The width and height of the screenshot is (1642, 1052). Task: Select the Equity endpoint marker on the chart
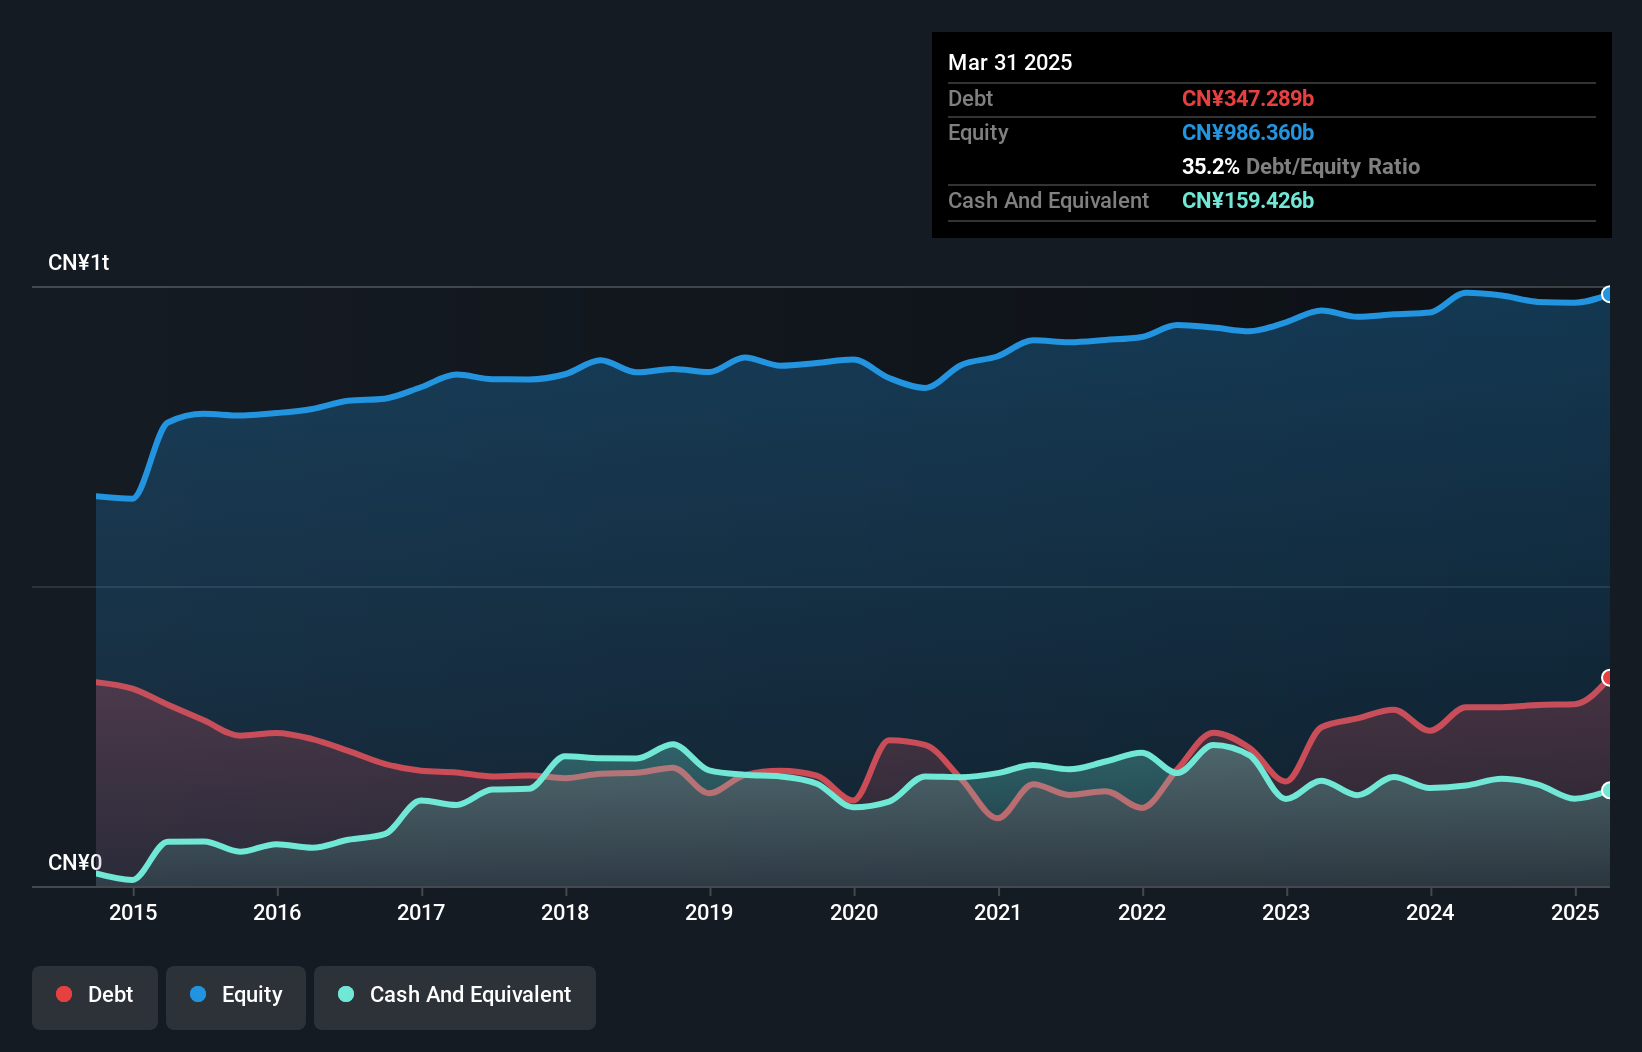1608,294
